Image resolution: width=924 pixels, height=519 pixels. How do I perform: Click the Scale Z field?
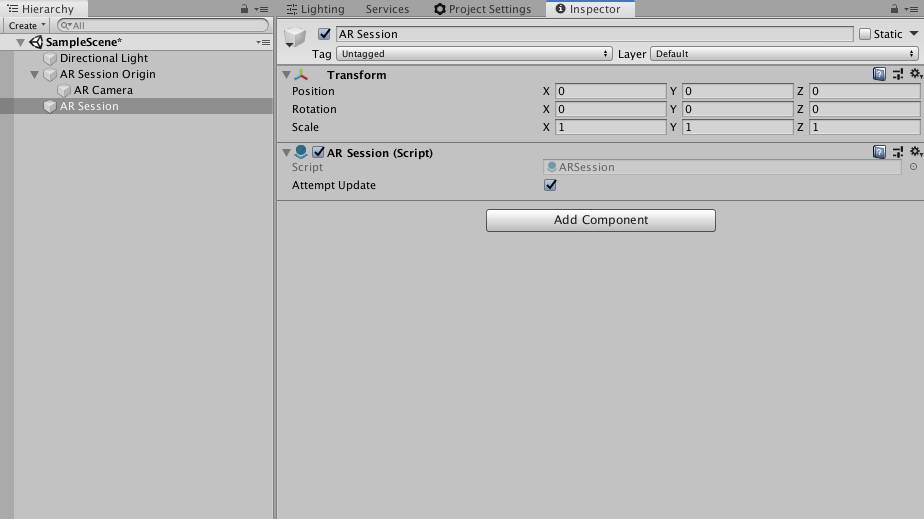864,127
